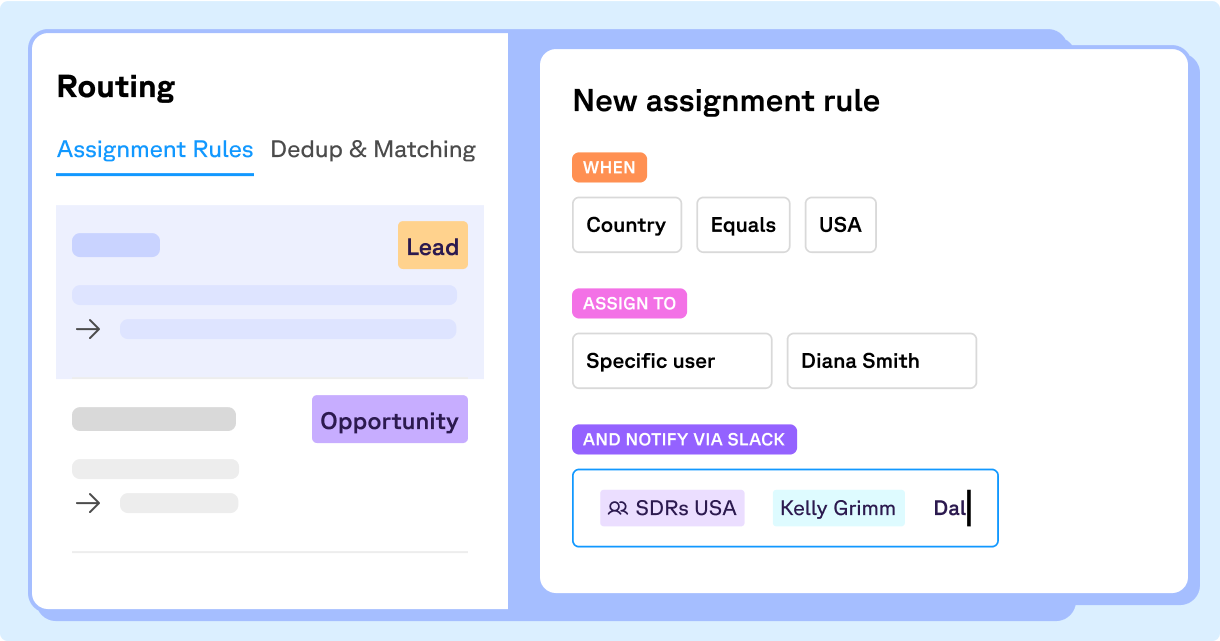Select the Lead badge

[x=432, y=246]
